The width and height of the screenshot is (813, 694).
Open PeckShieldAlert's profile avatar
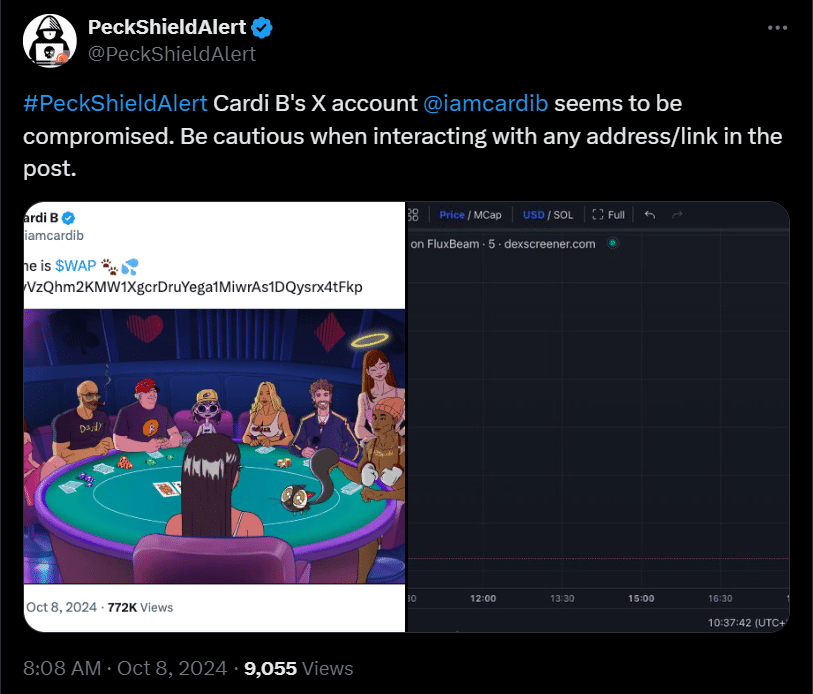49,40
